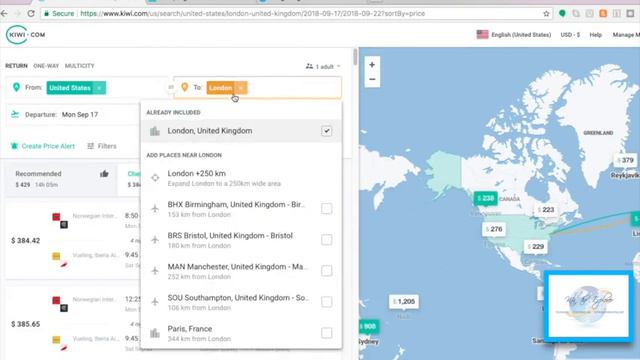Viewport: 640px width, 360px height.
Task: Swap origin and destination with the arrows icon
Action: click(171, 87)
